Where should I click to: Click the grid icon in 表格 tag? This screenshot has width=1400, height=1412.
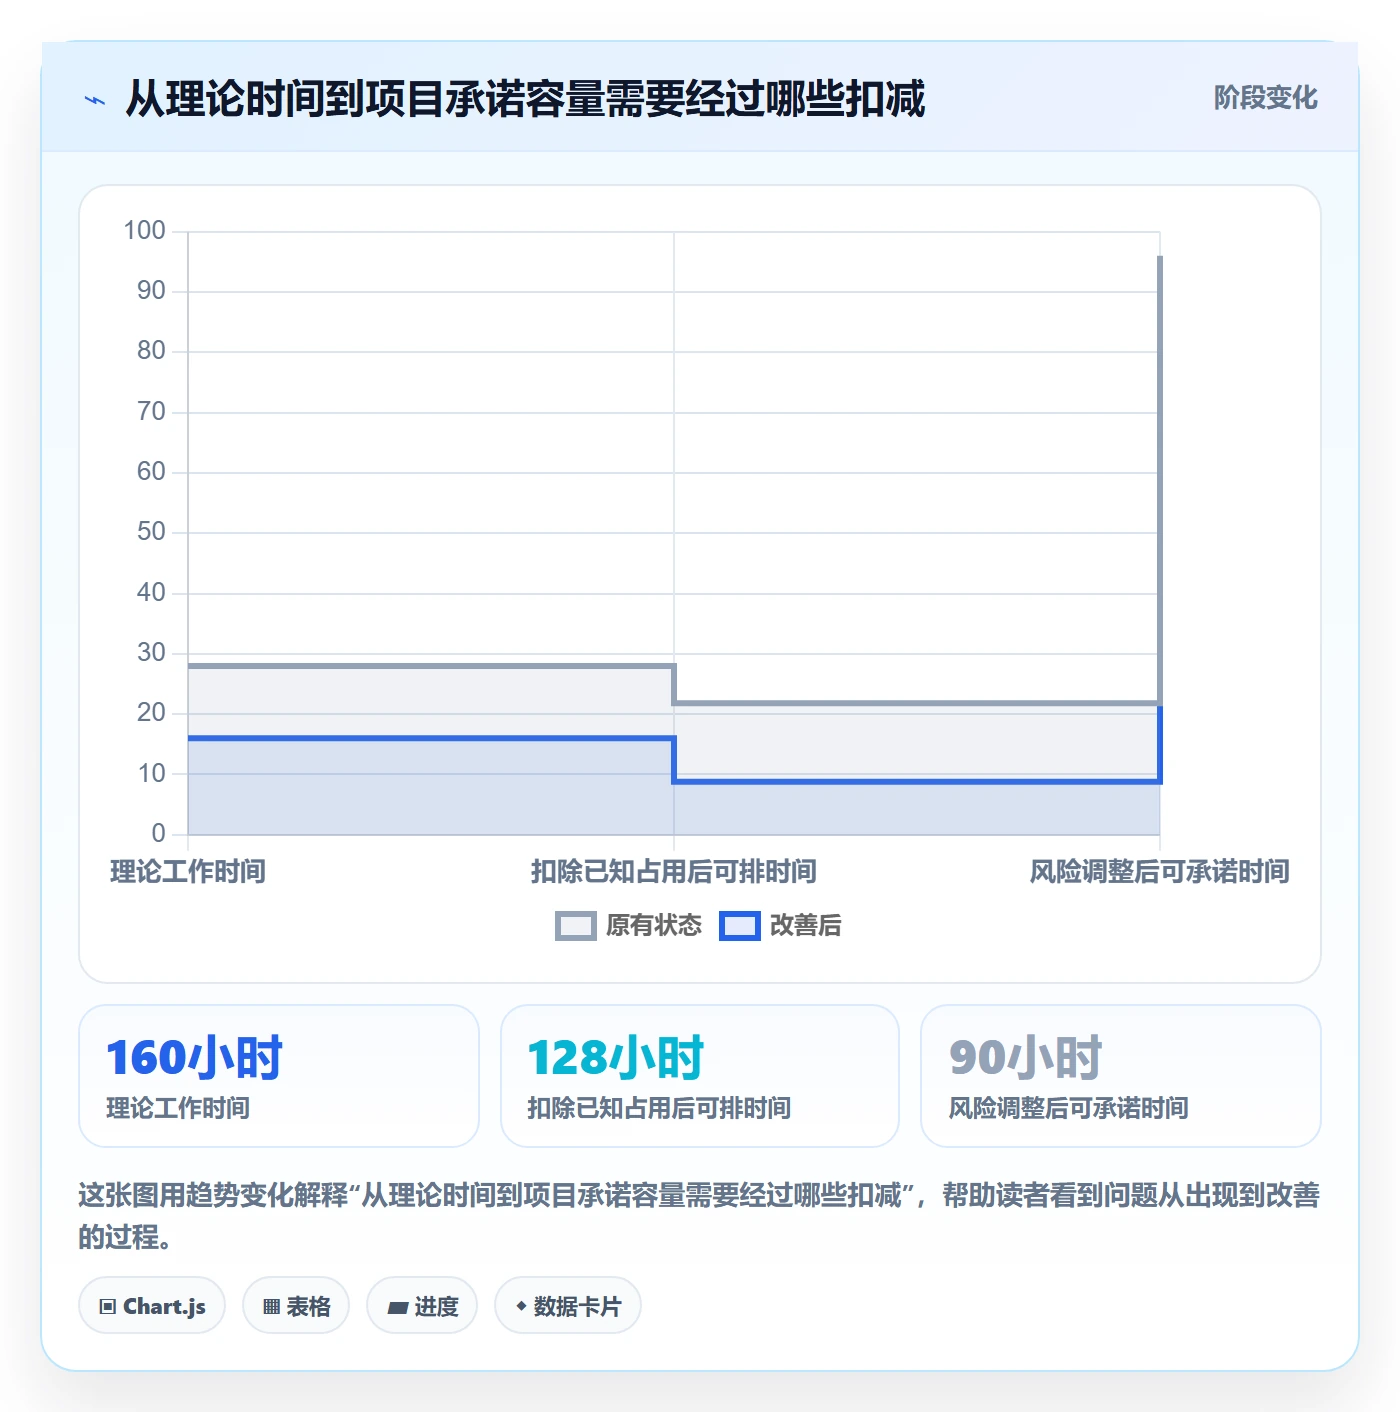[x=271, y=1306]
